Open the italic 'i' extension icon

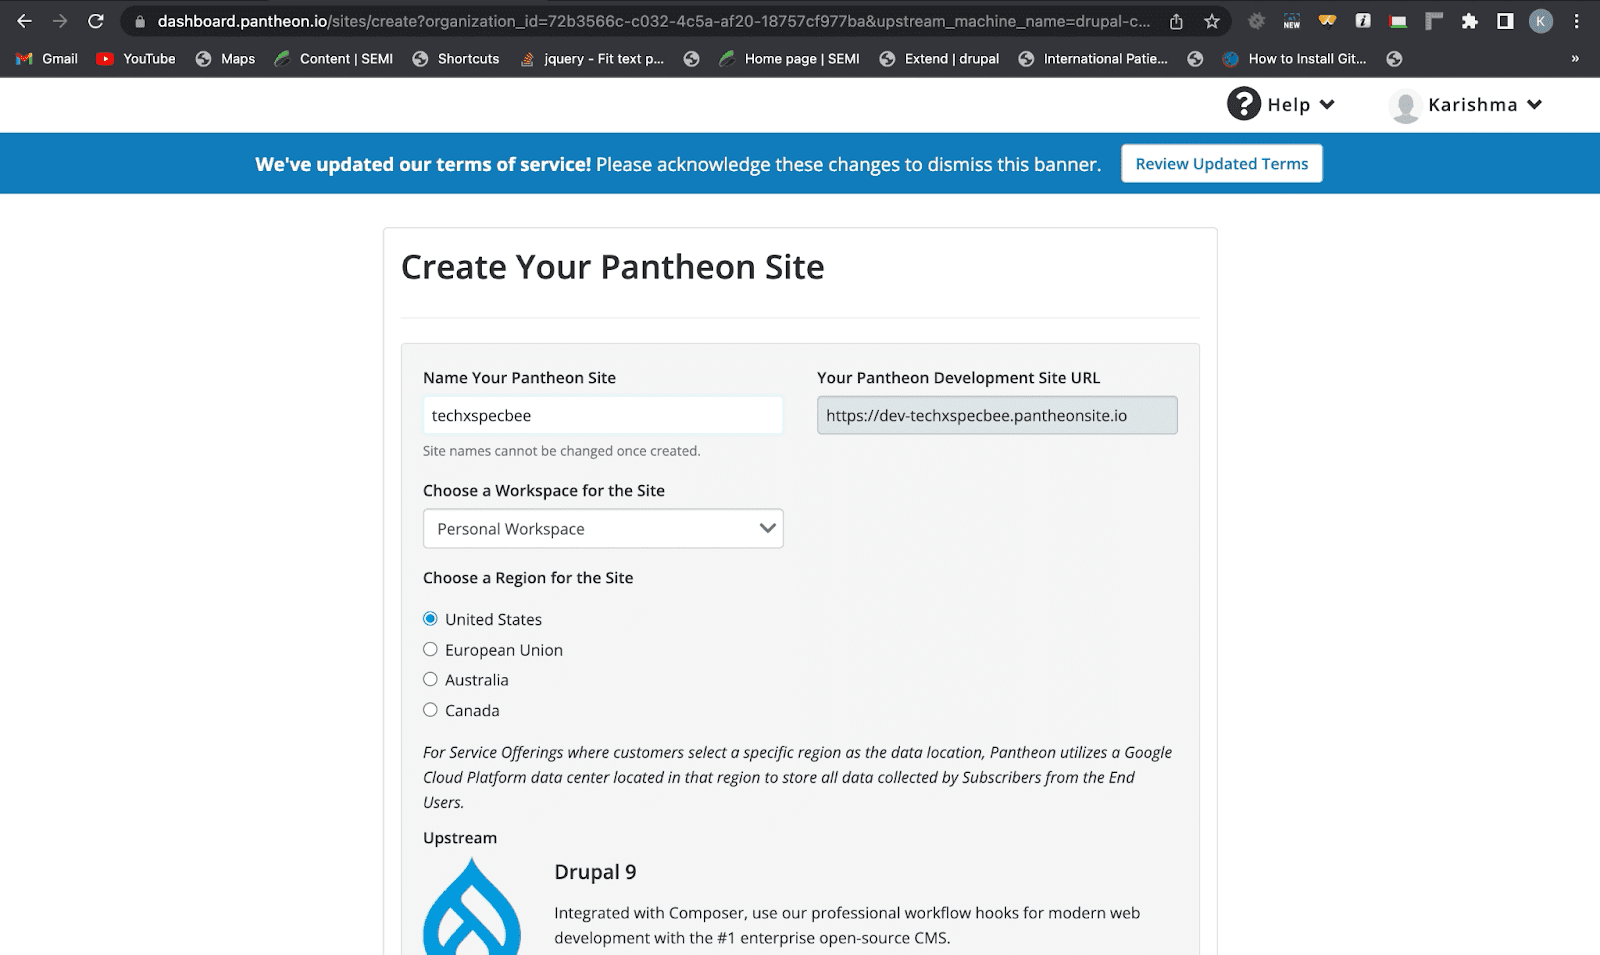(x=1363, y=21)
